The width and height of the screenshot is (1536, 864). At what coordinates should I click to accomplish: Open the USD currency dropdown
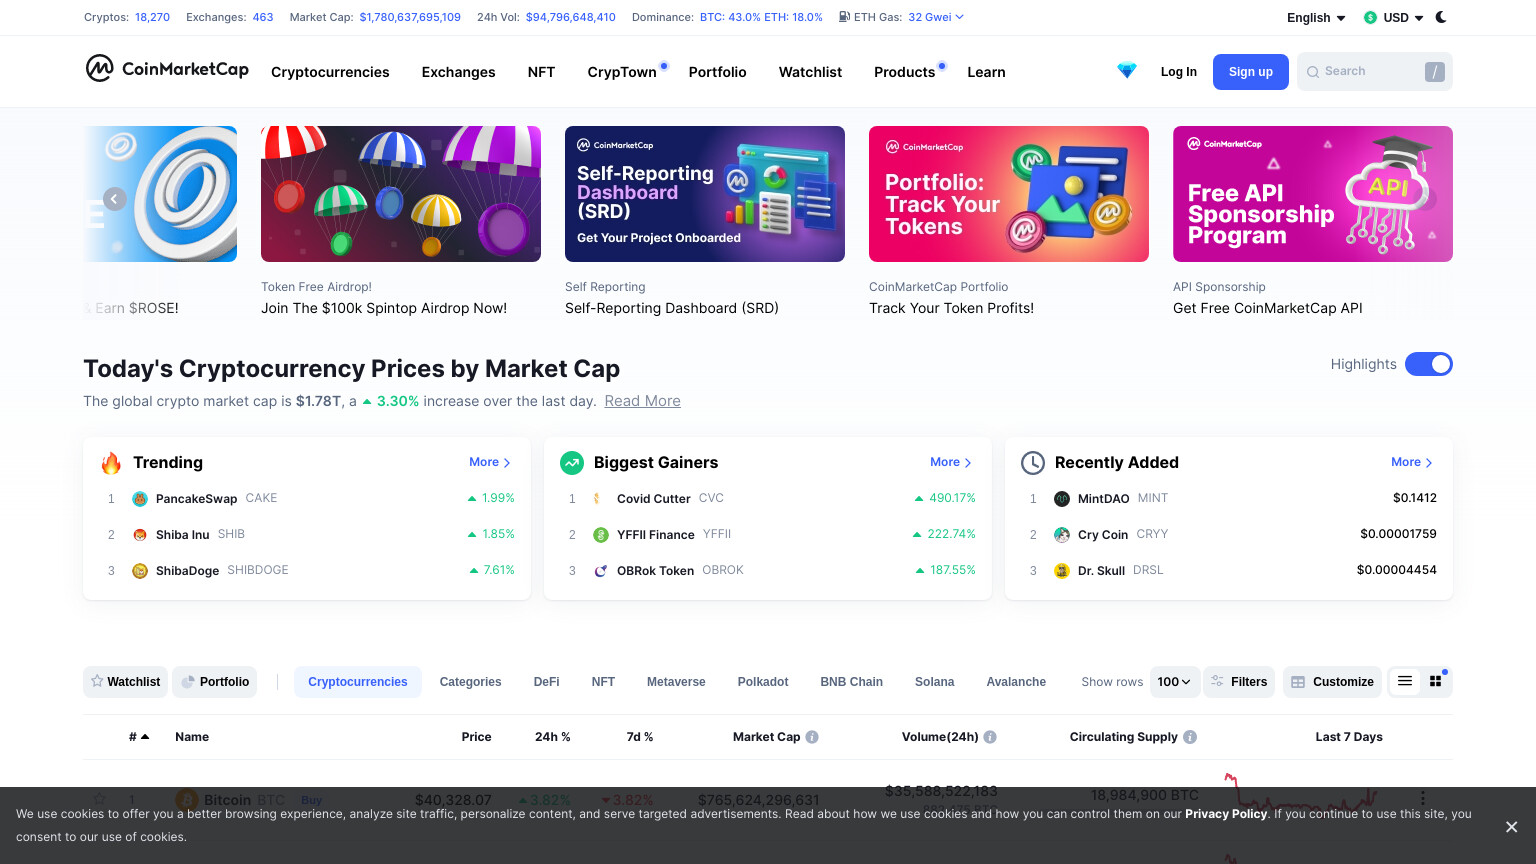[x=1394, y=18]
